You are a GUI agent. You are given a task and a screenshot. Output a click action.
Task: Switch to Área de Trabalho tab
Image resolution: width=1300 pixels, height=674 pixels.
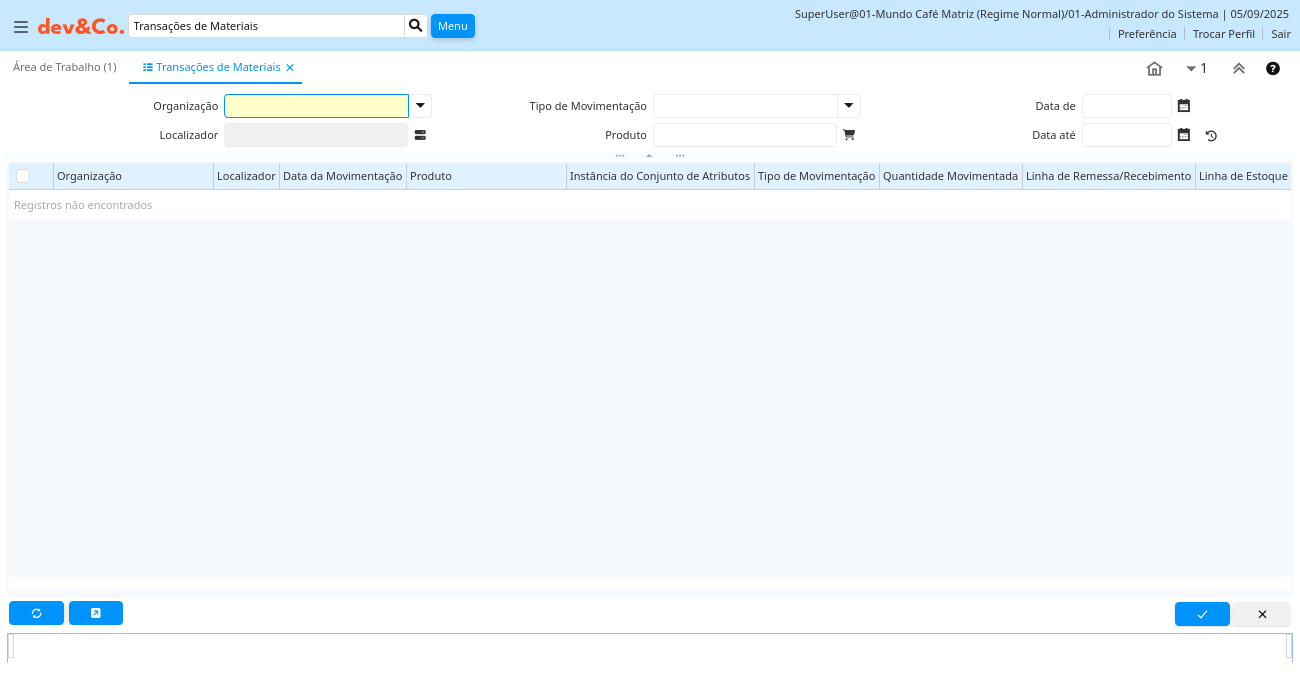tap(65, 67)
